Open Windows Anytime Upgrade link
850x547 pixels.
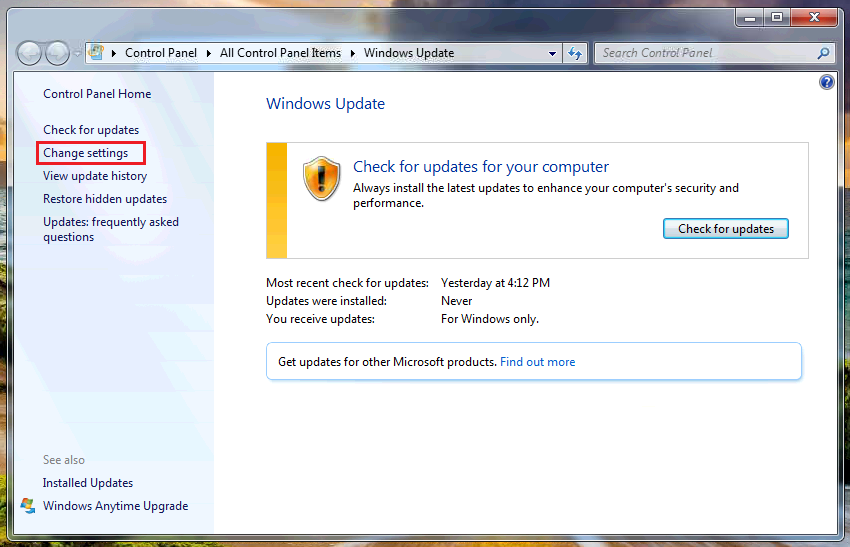pos(115,506)
